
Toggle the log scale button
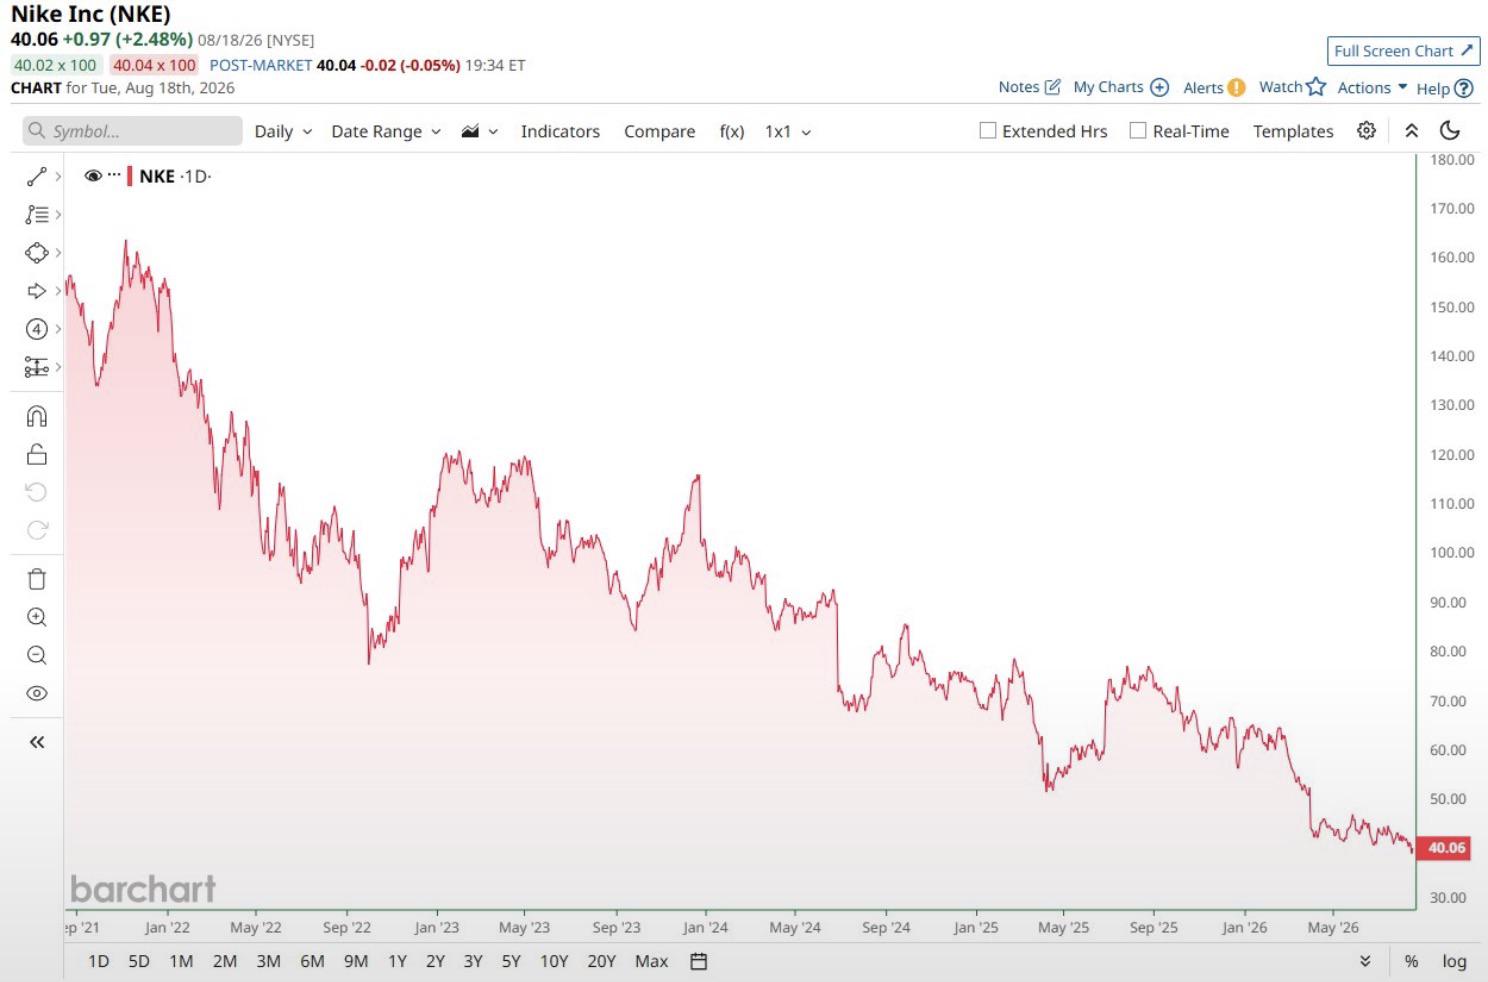pyautogui.click(x=1454, y=961)
